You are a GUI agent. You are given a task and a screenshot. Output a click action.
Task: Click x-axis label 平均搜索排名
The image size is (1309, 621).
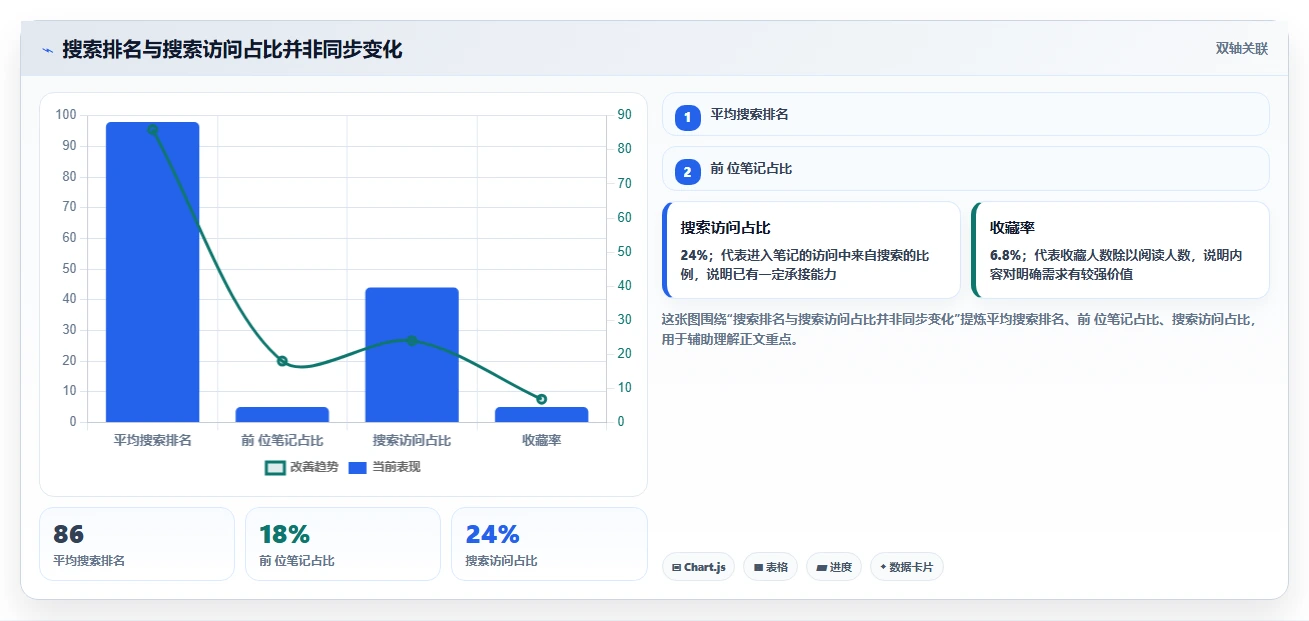point(152,440)
